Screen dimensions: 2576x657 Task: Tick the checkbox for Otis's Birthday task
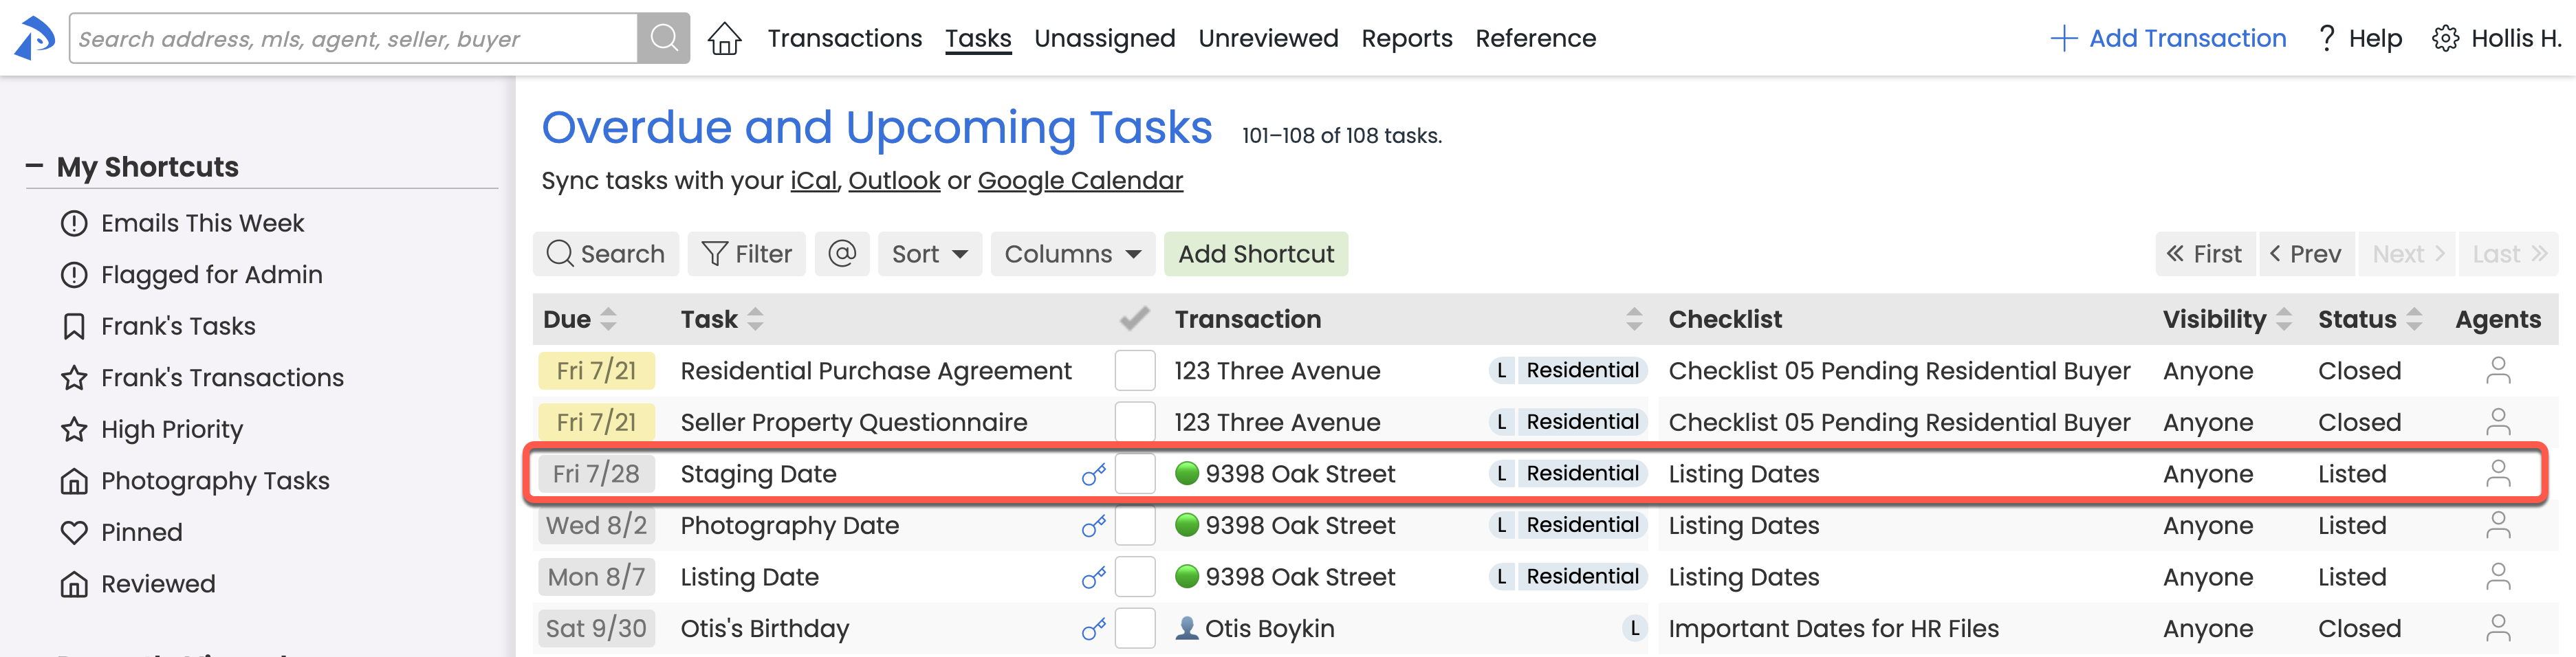point(1135,629)
